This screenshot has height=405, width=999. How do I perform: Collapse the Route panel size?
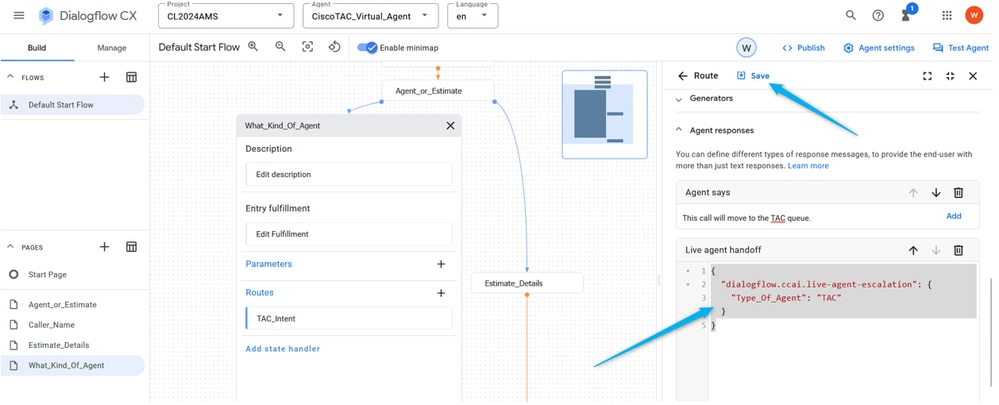pos(950,76)
